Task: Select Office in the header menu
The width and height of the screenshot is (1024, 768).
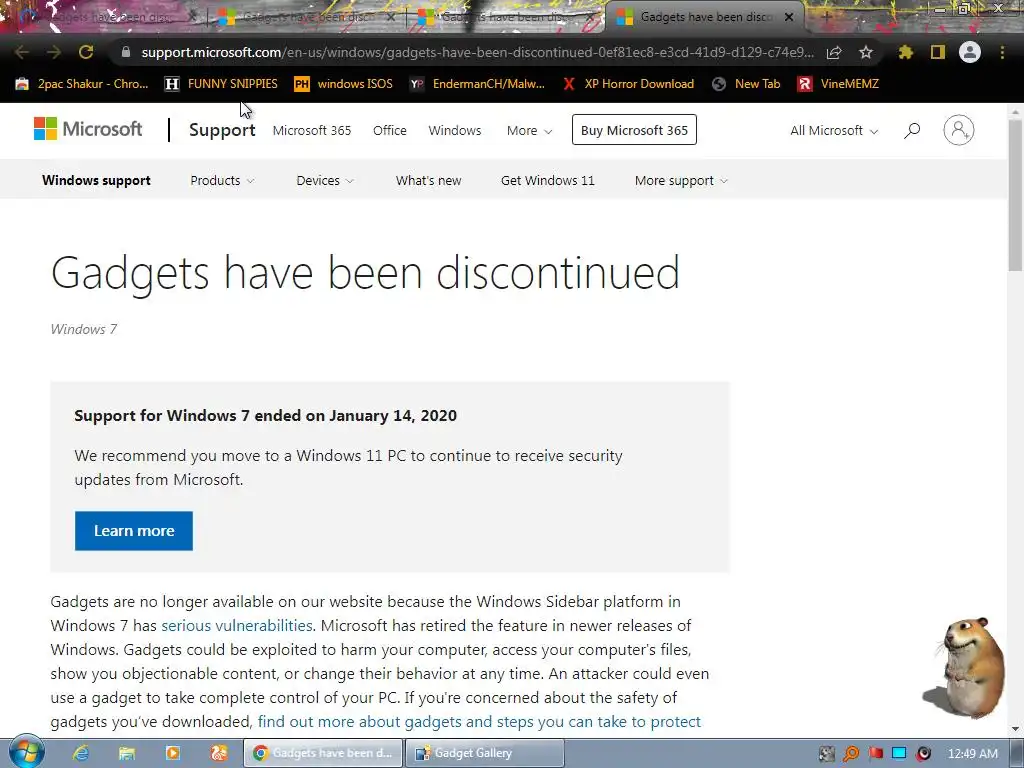Action: [x=390, y=131]
